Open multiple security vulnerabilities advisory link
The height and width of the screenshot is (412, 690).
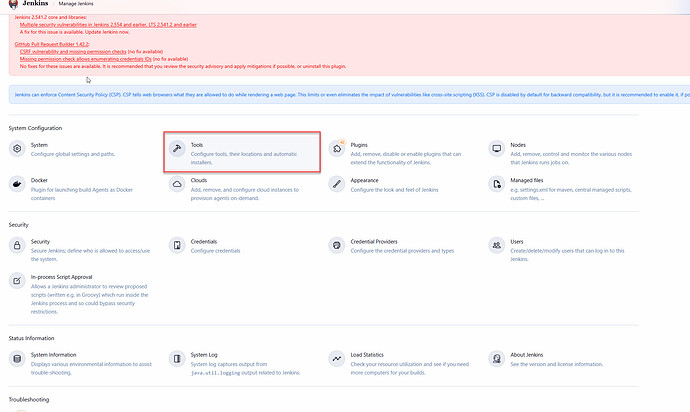[108, 25]
